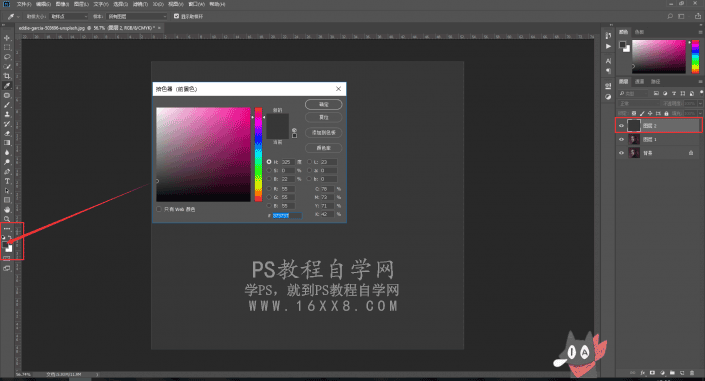Viewport: 705px width, 381px height.
Task: Open the layer blend mode dropdown
Action: click(639, 103)
